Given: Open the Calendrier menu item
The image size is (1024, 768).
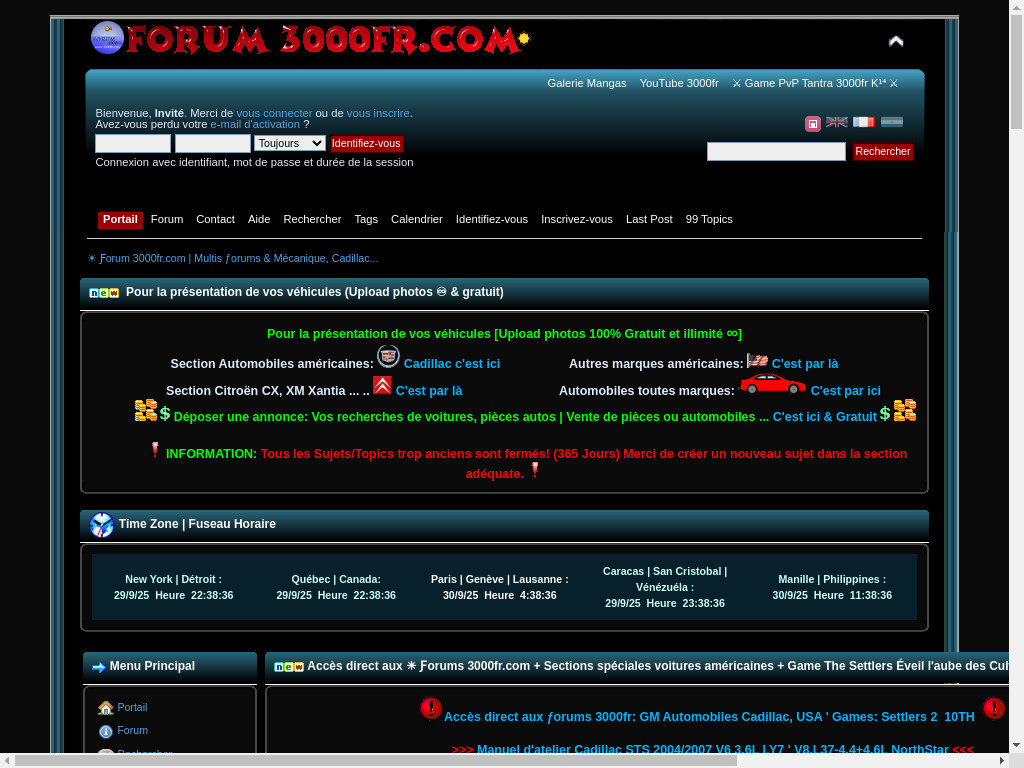Looking at the screenshot, I should [417, 219].
